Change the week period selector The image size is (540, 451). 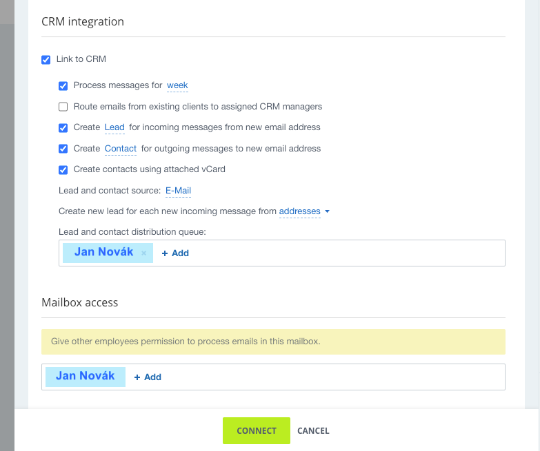(177, 85)
